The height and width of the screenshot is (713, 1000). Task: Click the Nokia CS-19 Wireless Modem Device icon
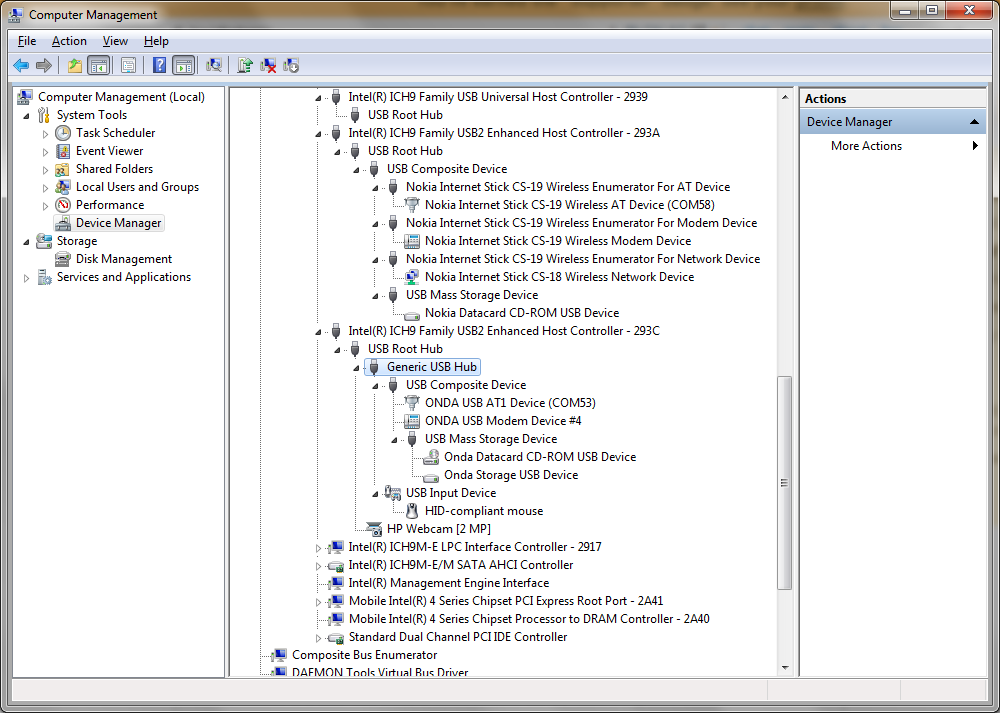(x=412, y=241)
